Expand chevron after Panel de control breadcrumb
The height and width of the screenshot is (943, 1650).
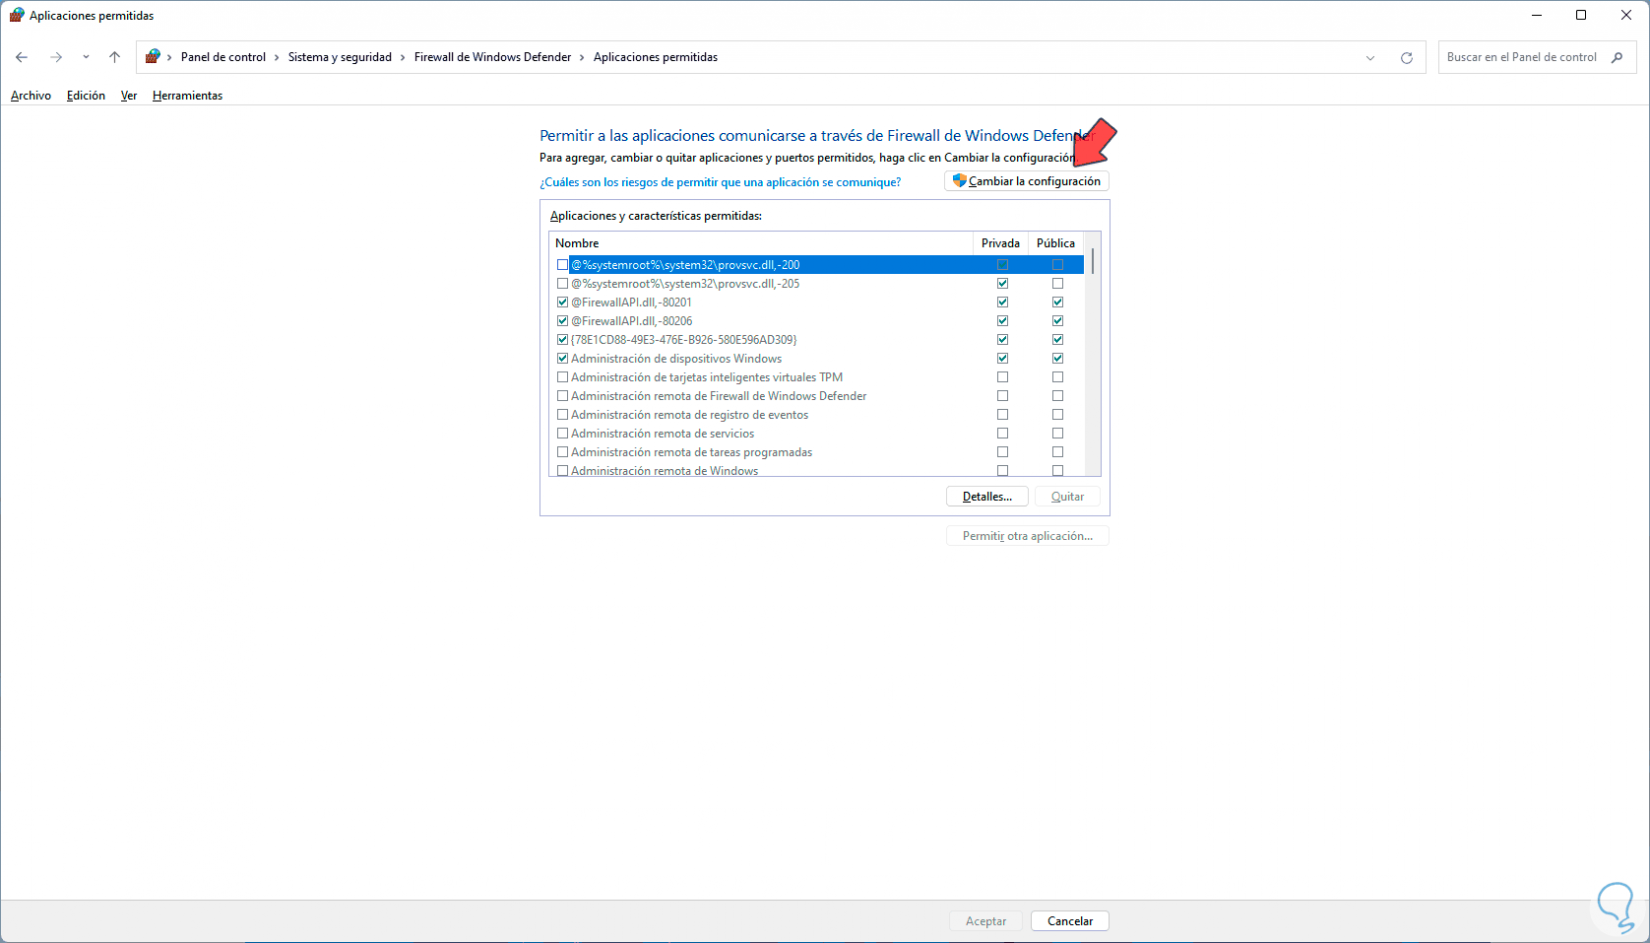click(x=277, y=57)
